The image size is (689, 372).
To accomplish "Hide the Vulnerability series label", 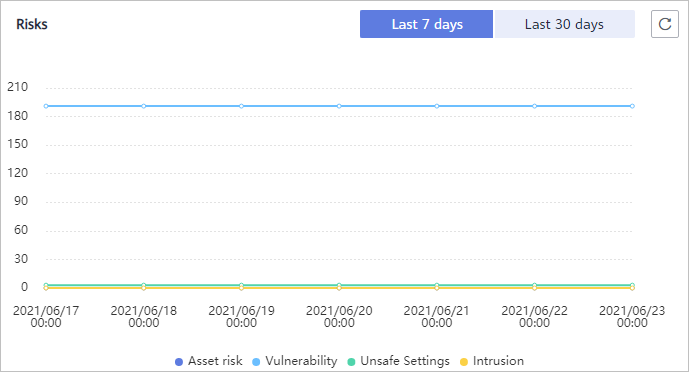I will click(301, 361).
